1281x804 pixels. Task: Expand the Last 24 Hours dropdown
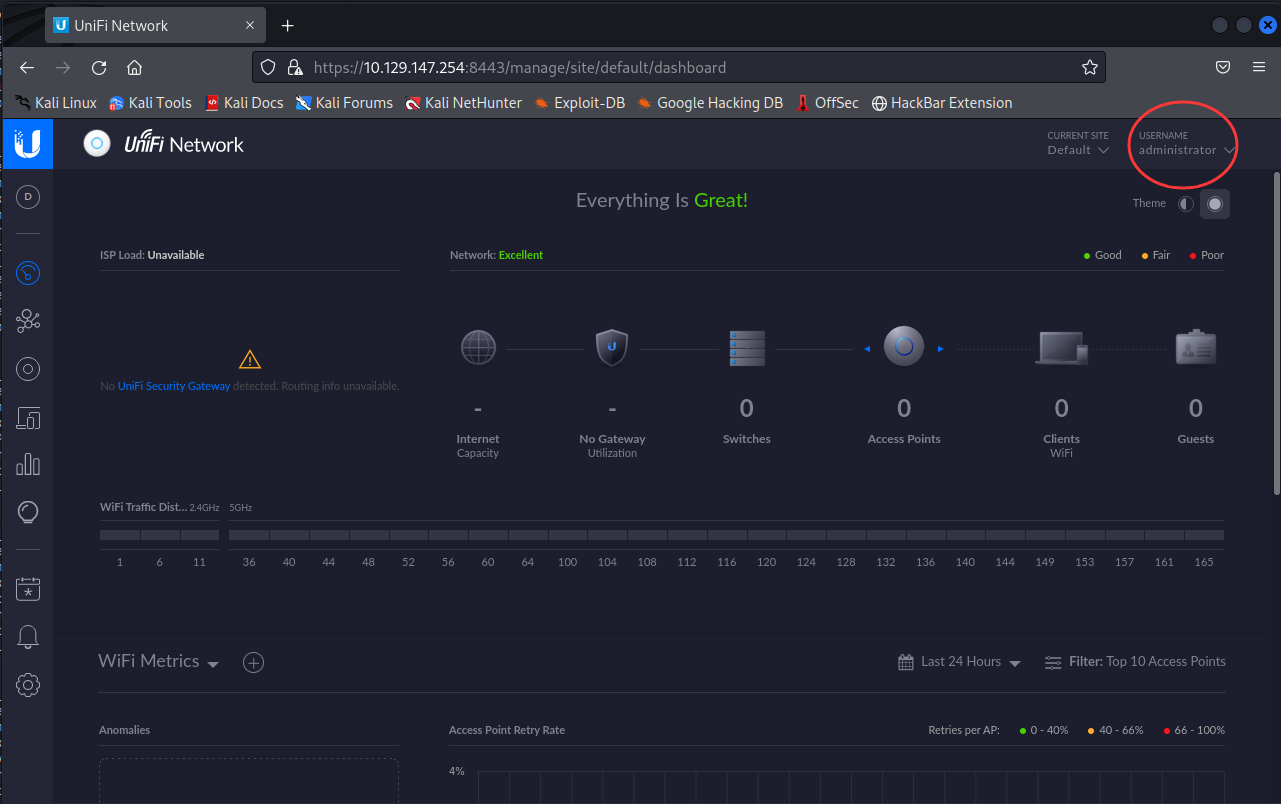click(960, 662)
